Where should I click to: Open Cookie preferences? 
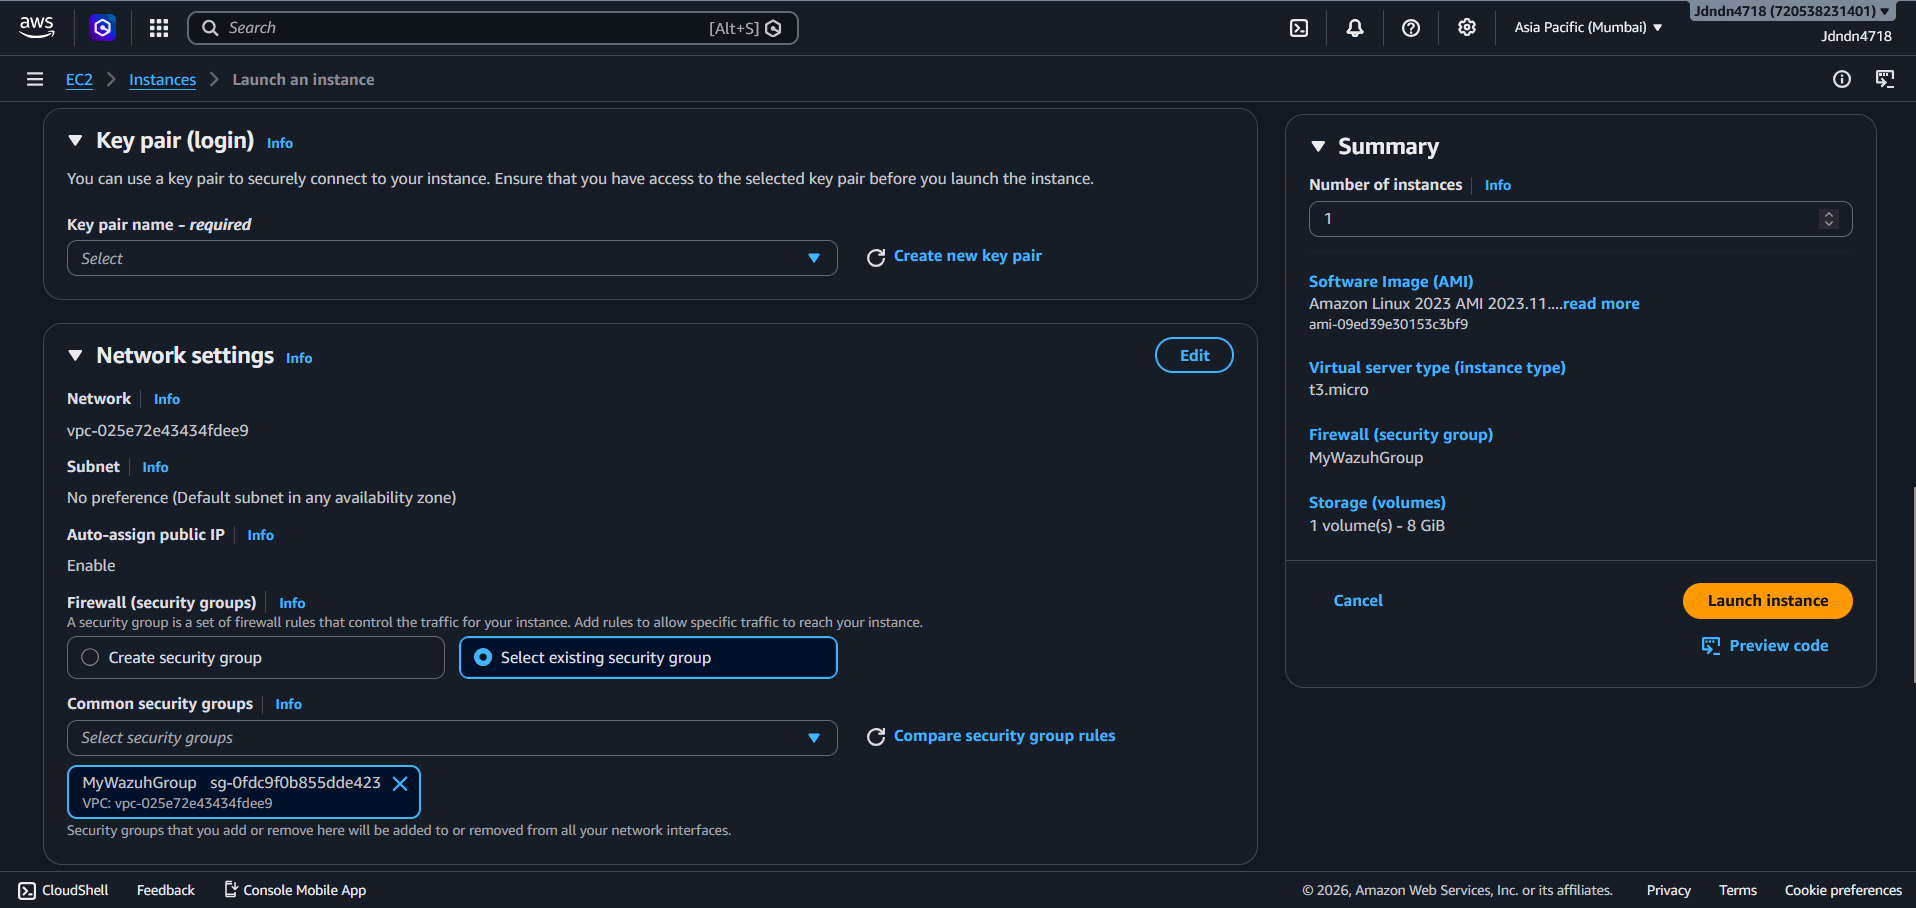click(x=1843, y=890)
